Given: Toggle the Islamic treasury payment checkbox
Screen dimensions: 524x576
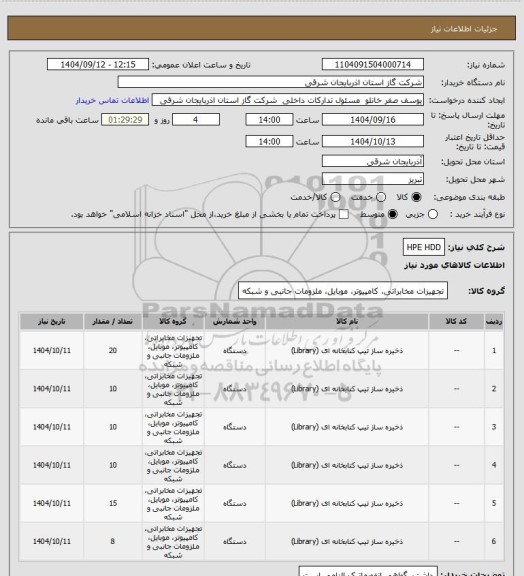Looking at the screenshot, I should point(344,214).
